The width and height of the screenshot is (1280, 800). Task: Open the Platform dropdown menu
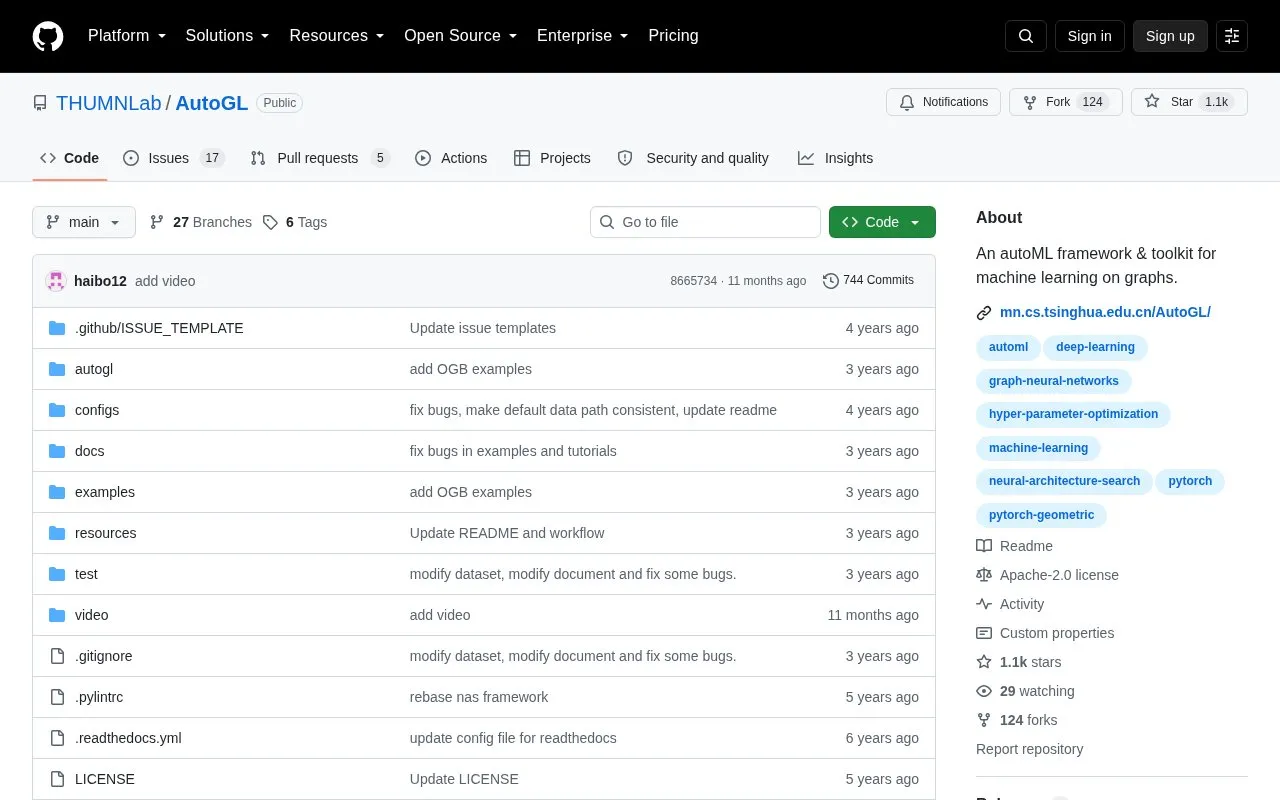pyautogui.click(x=127, y=36)
